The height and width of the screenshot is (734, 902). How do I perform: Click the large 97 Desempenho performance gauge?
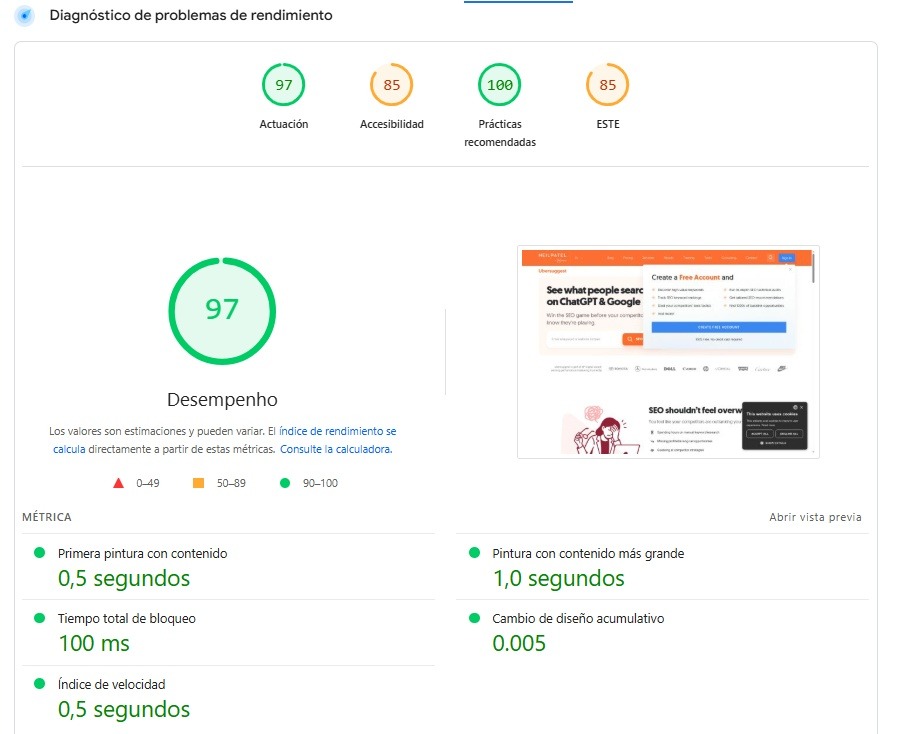tap(221, 310)
